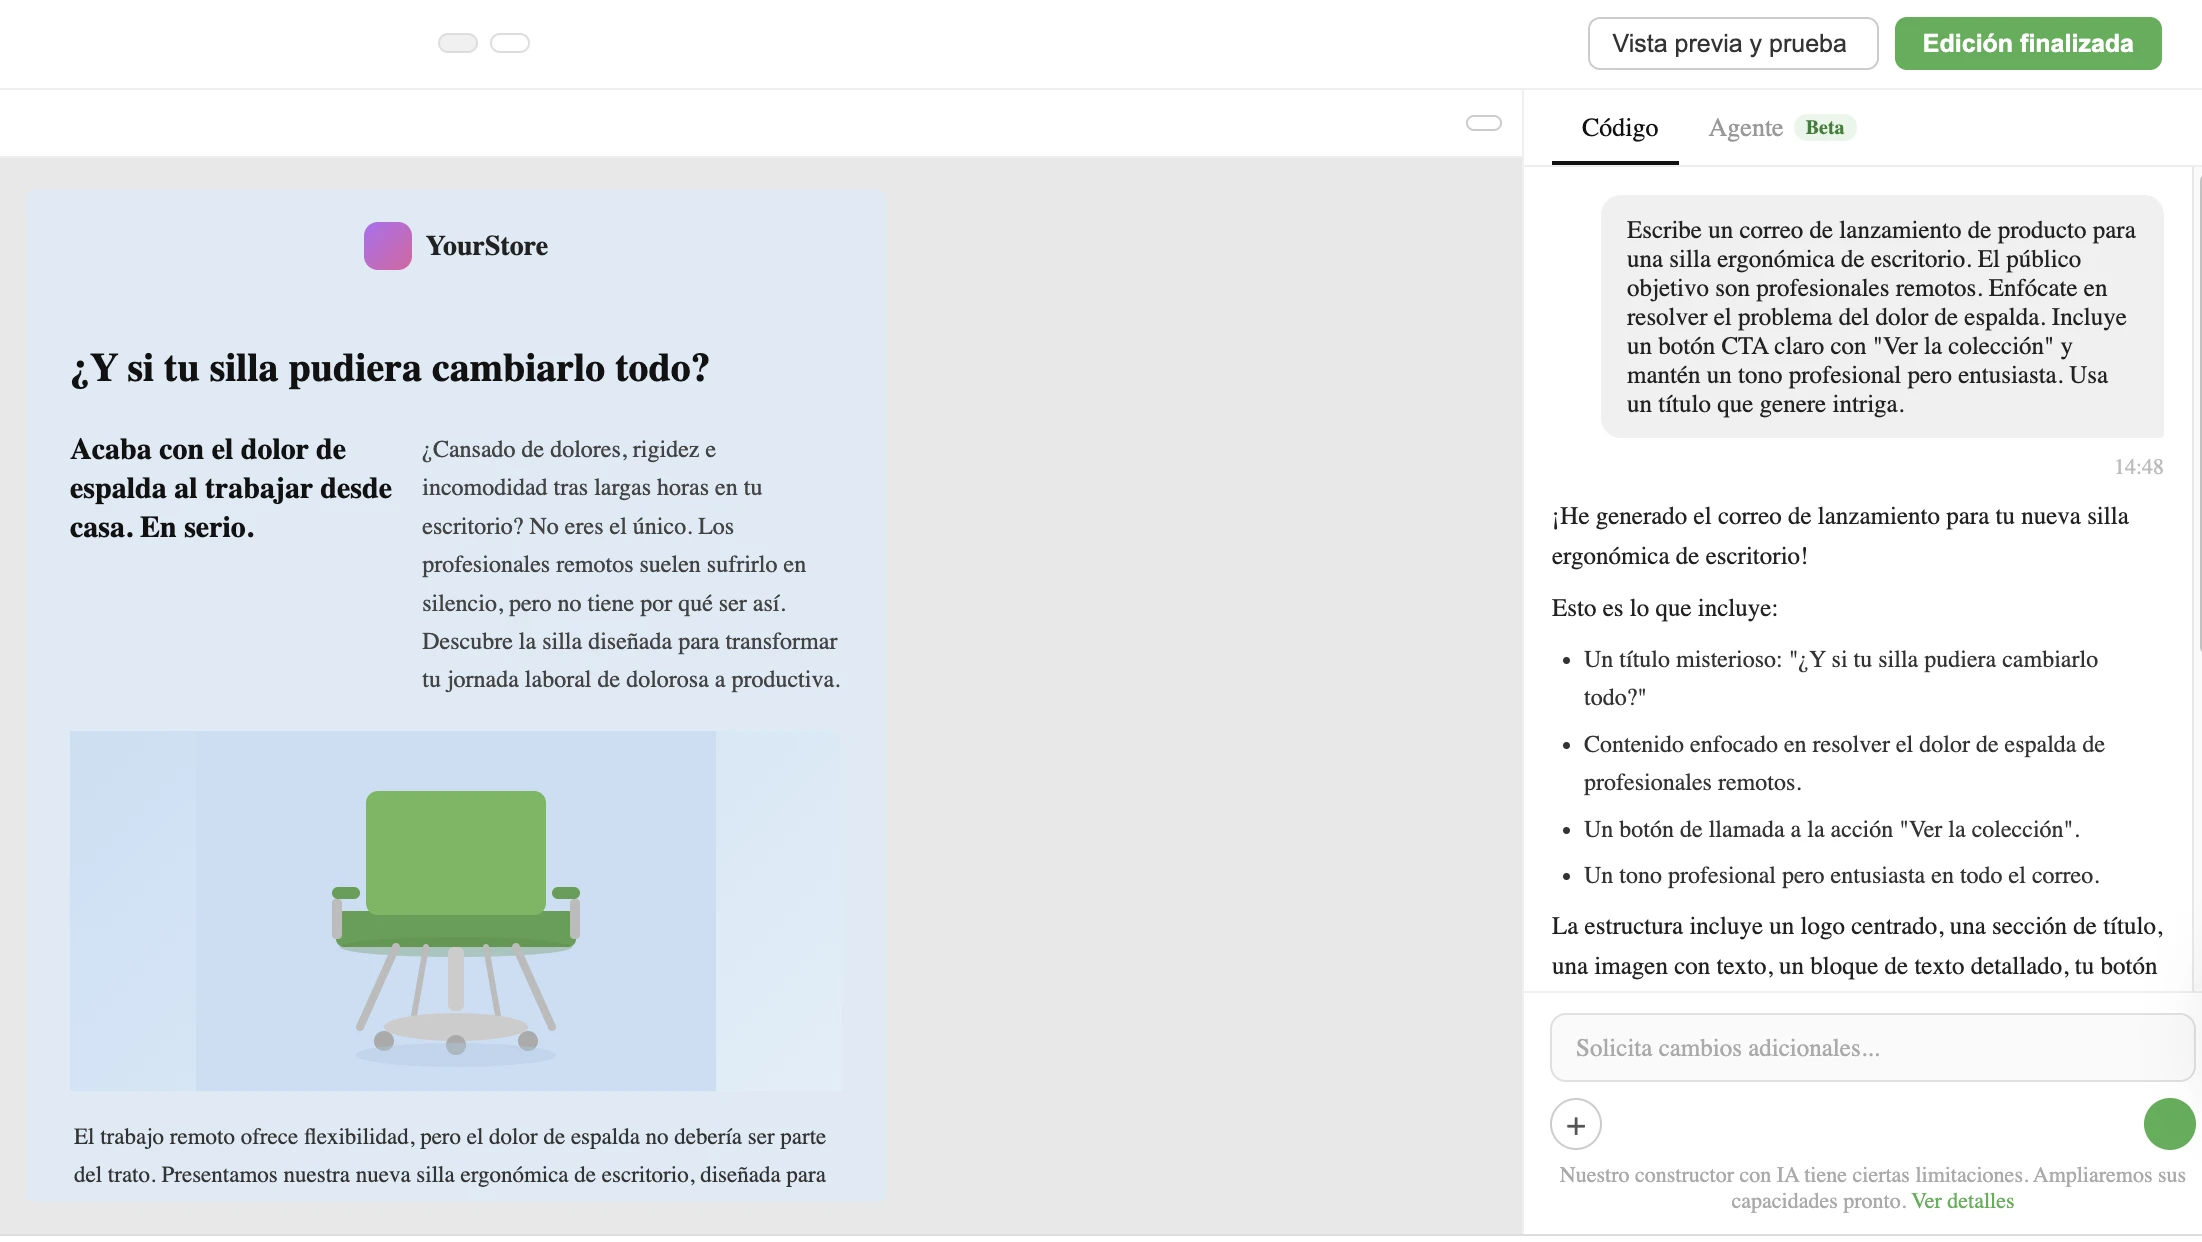The height and width of the screenshot is (1242, 2202).
Task: Click the YourStore purple logo icon
Action: 387,246
